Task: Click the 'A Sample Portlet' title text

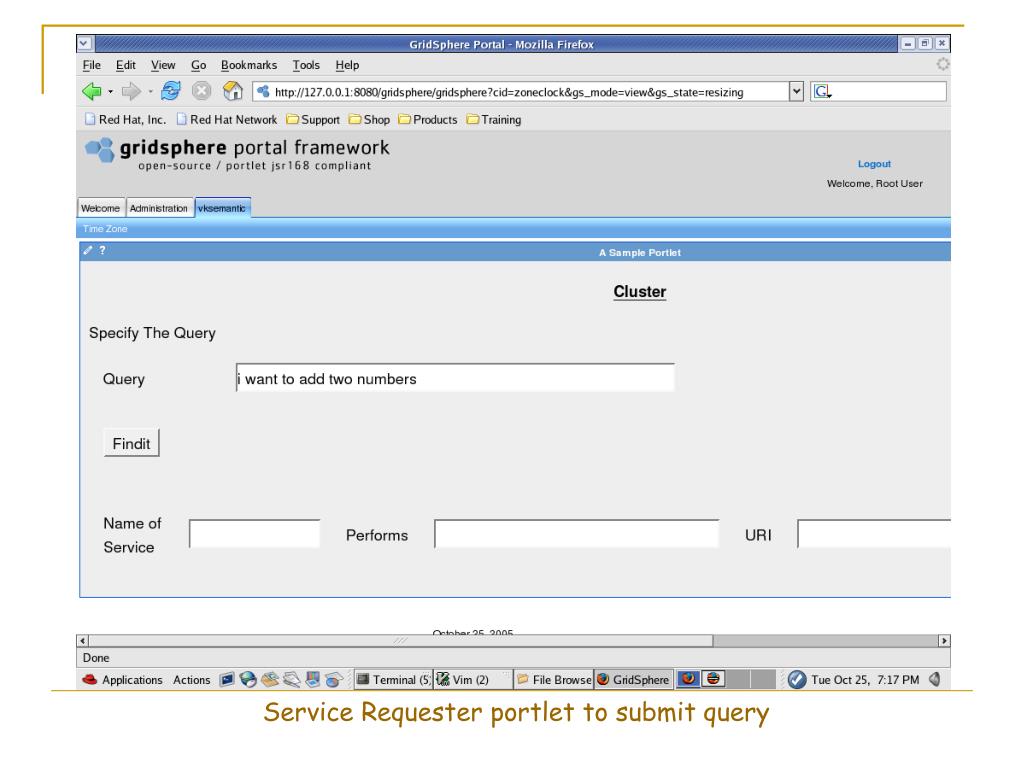Action: point(640,253)
